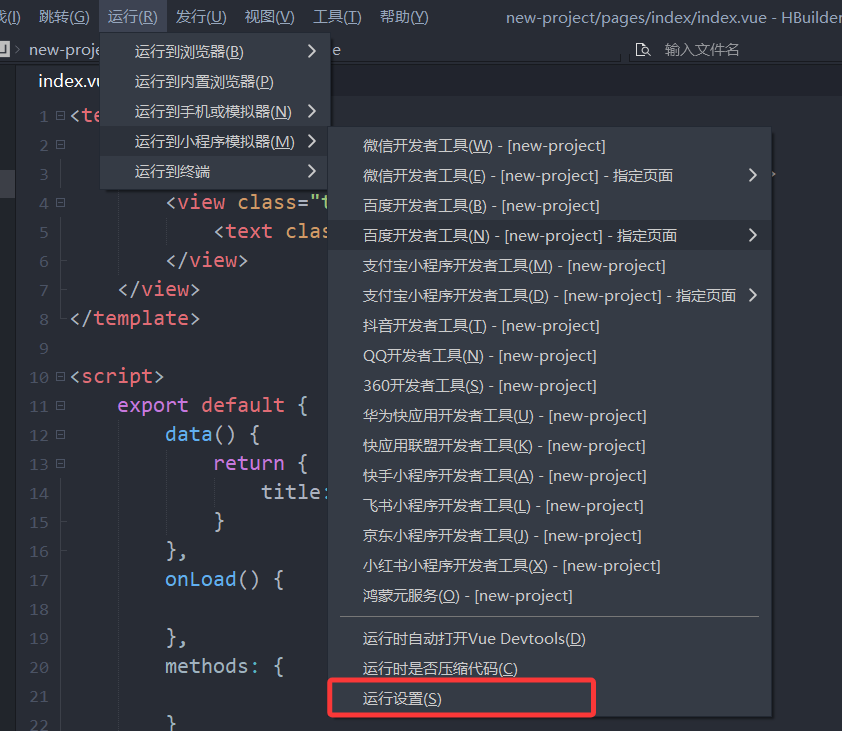Click the onLoad() { code line

pos(224,579)
